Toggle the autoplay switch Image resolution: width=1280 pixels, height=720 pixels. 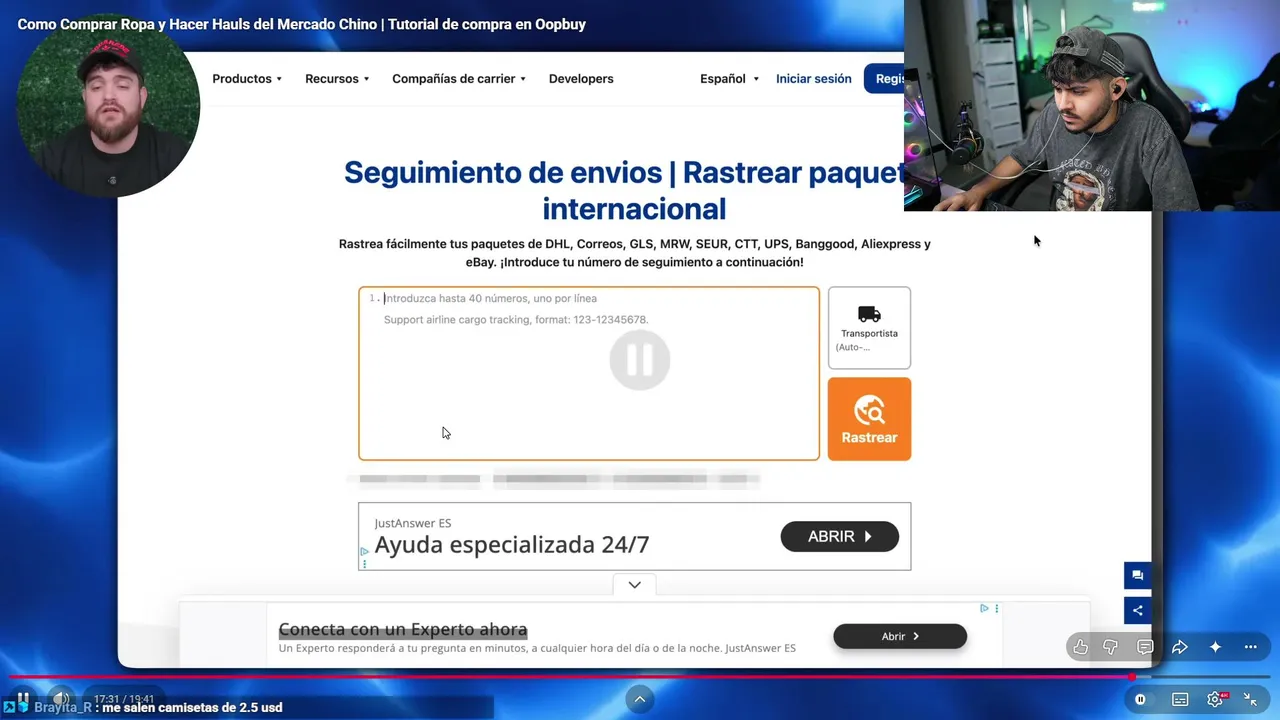coord(1140,700)
